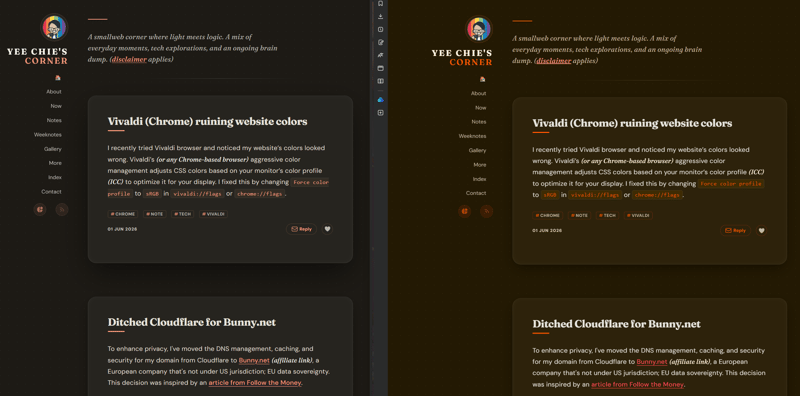
Task: Open 'article from Follow the Money' link, left page
Action: pos(255,383)
